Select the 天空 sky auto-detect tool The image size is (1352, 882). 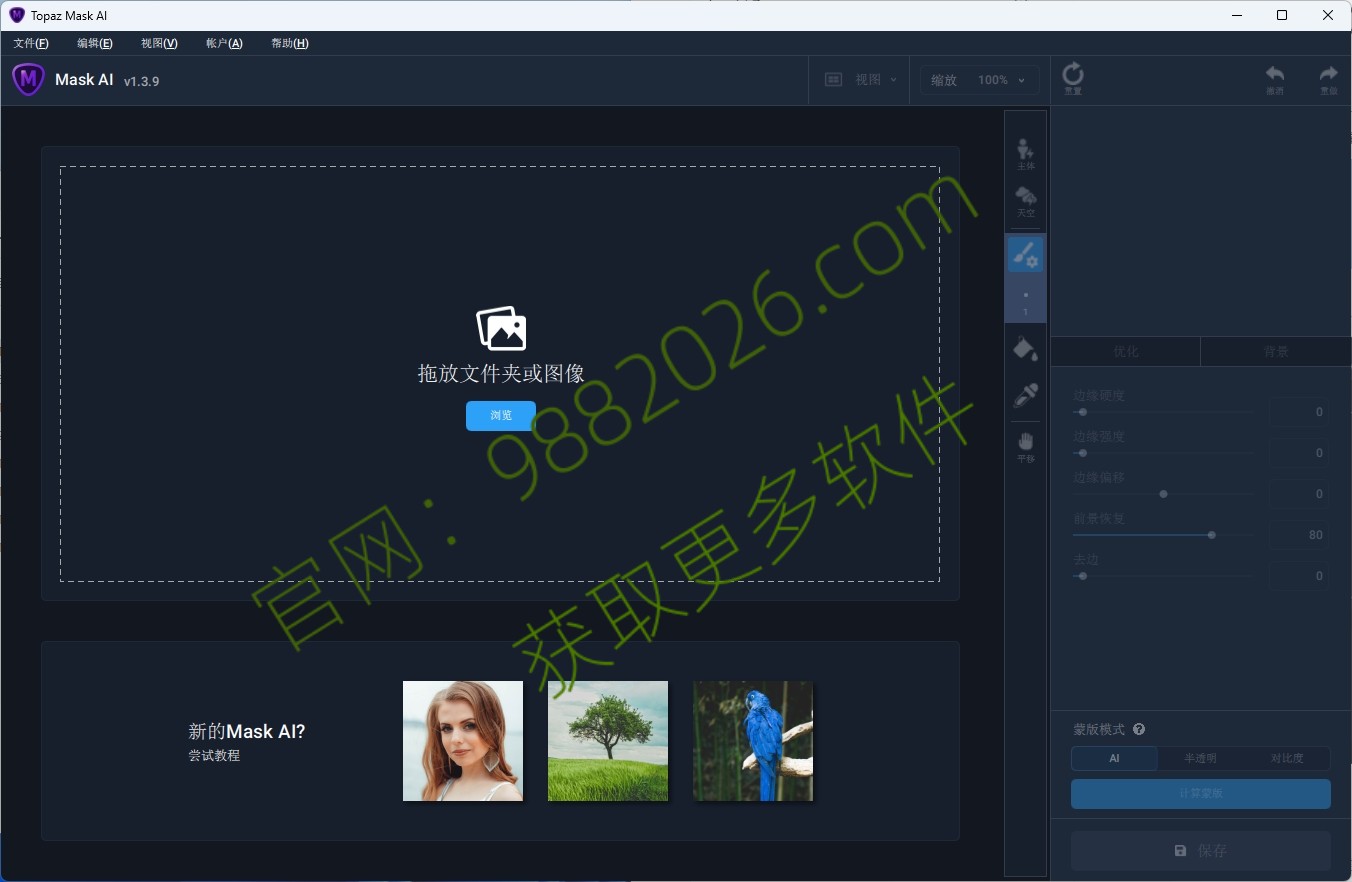1025,201
